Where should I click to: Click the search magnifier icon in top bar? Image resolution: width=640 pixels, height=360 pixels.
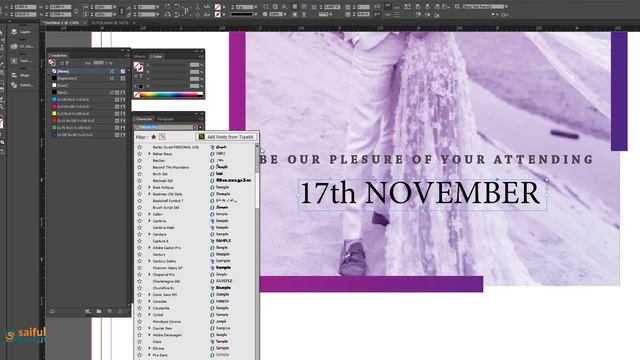pyautogui.click(x=458, y=7)
